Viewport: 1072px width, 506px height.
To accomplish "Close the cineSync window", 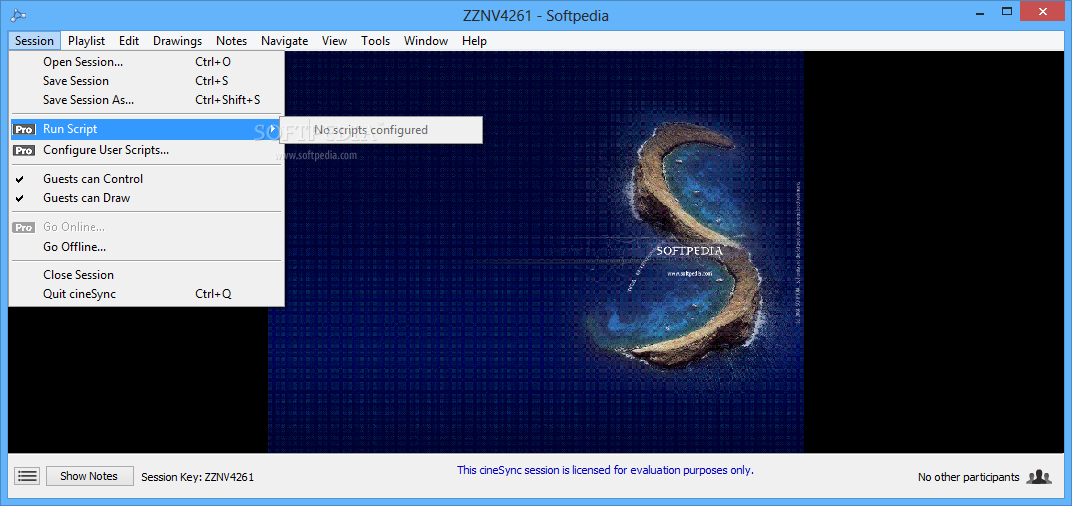I will coord(1042,12).
